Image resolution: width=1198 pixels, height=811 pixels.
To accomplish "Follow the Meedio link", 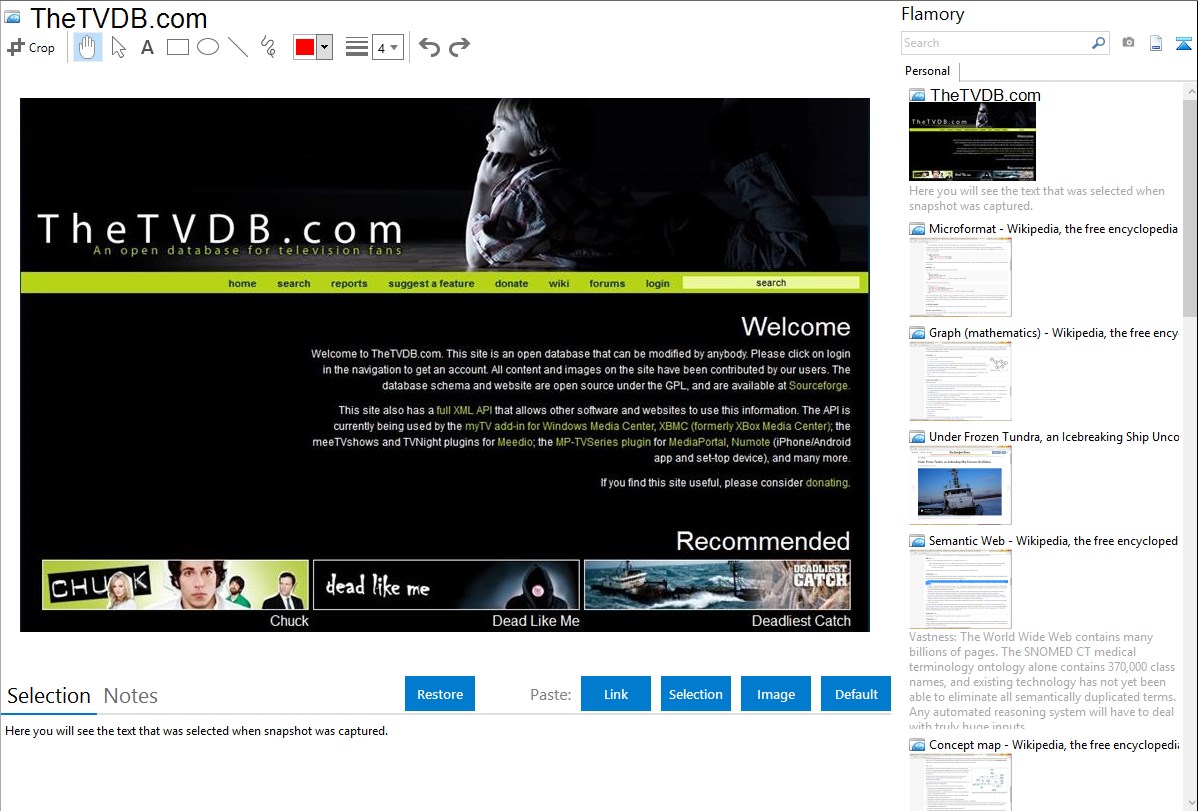I will click(x=515, y=443).
